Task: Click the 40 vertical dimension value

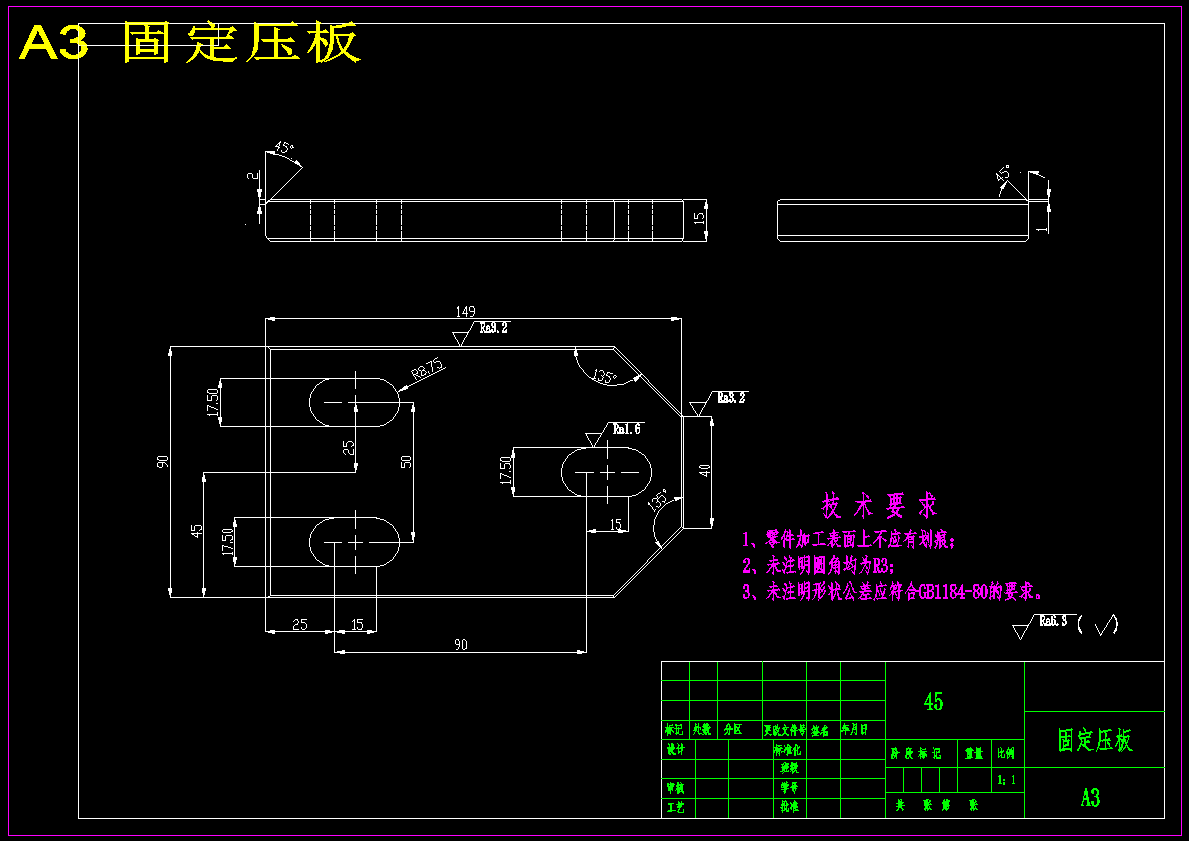Action: (x=705, y=470)
